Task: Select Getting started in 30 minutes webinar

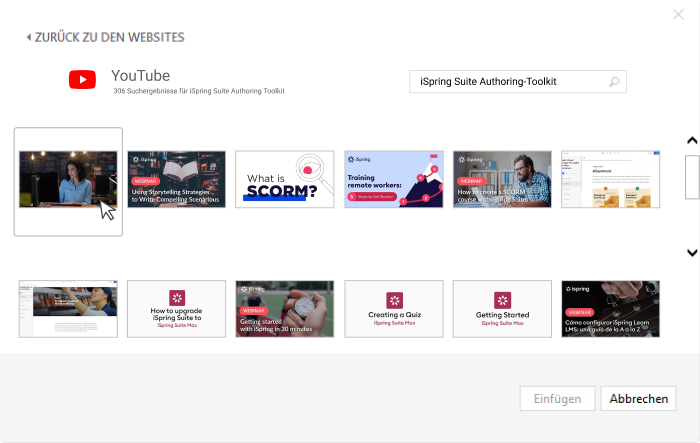Action: click(285, 309)
